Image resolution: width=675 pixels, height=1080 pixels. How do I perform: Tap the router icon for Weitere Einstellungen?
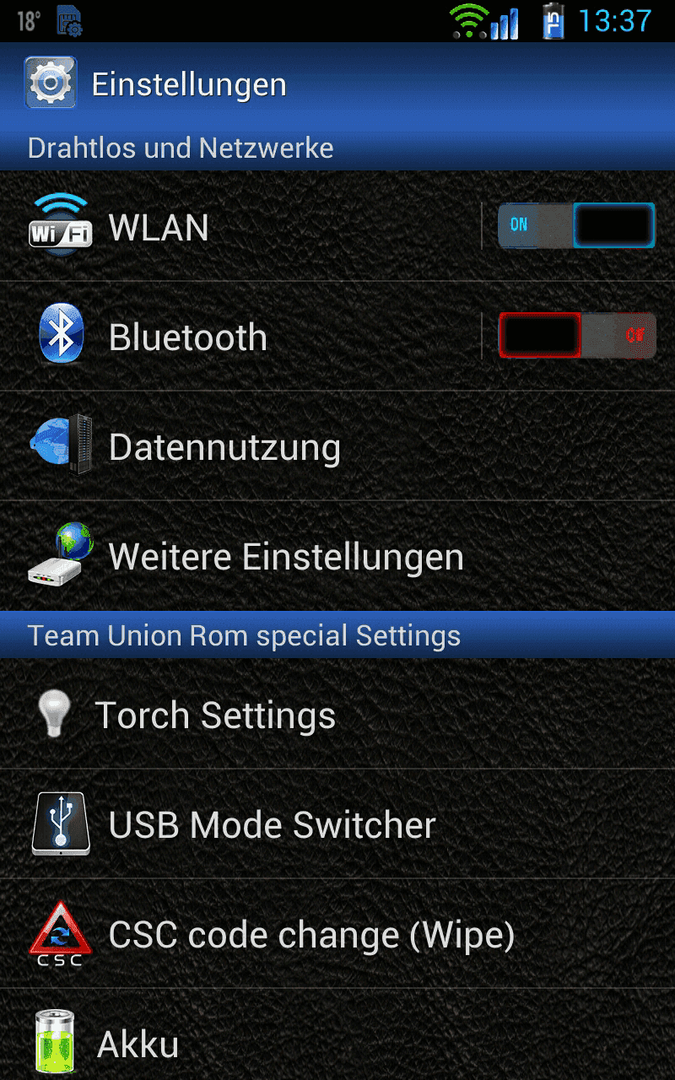tap(61, 554)
